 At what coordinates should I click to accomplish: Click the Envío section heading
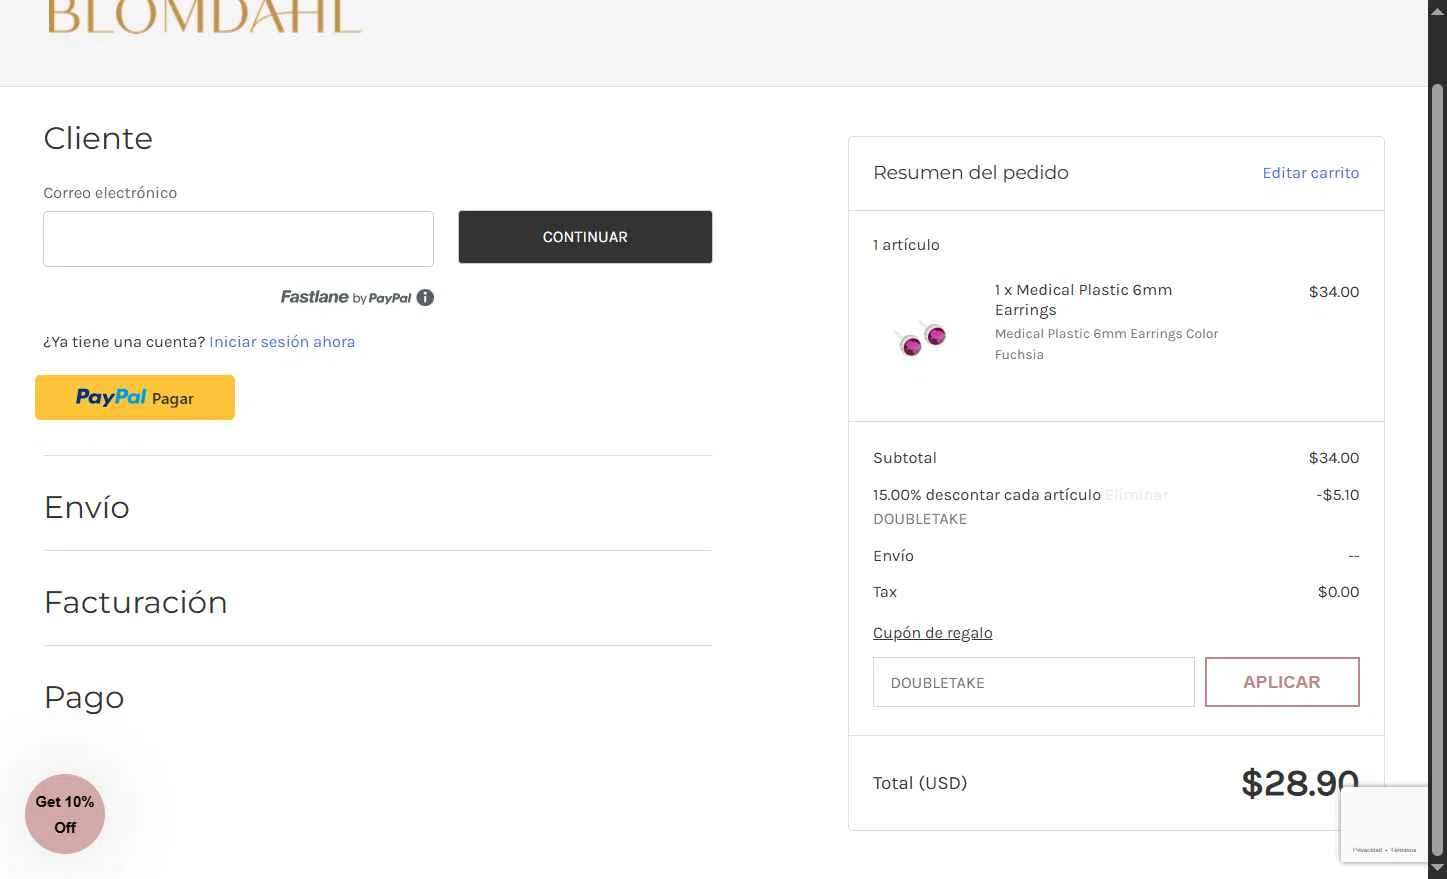(87, 507)
